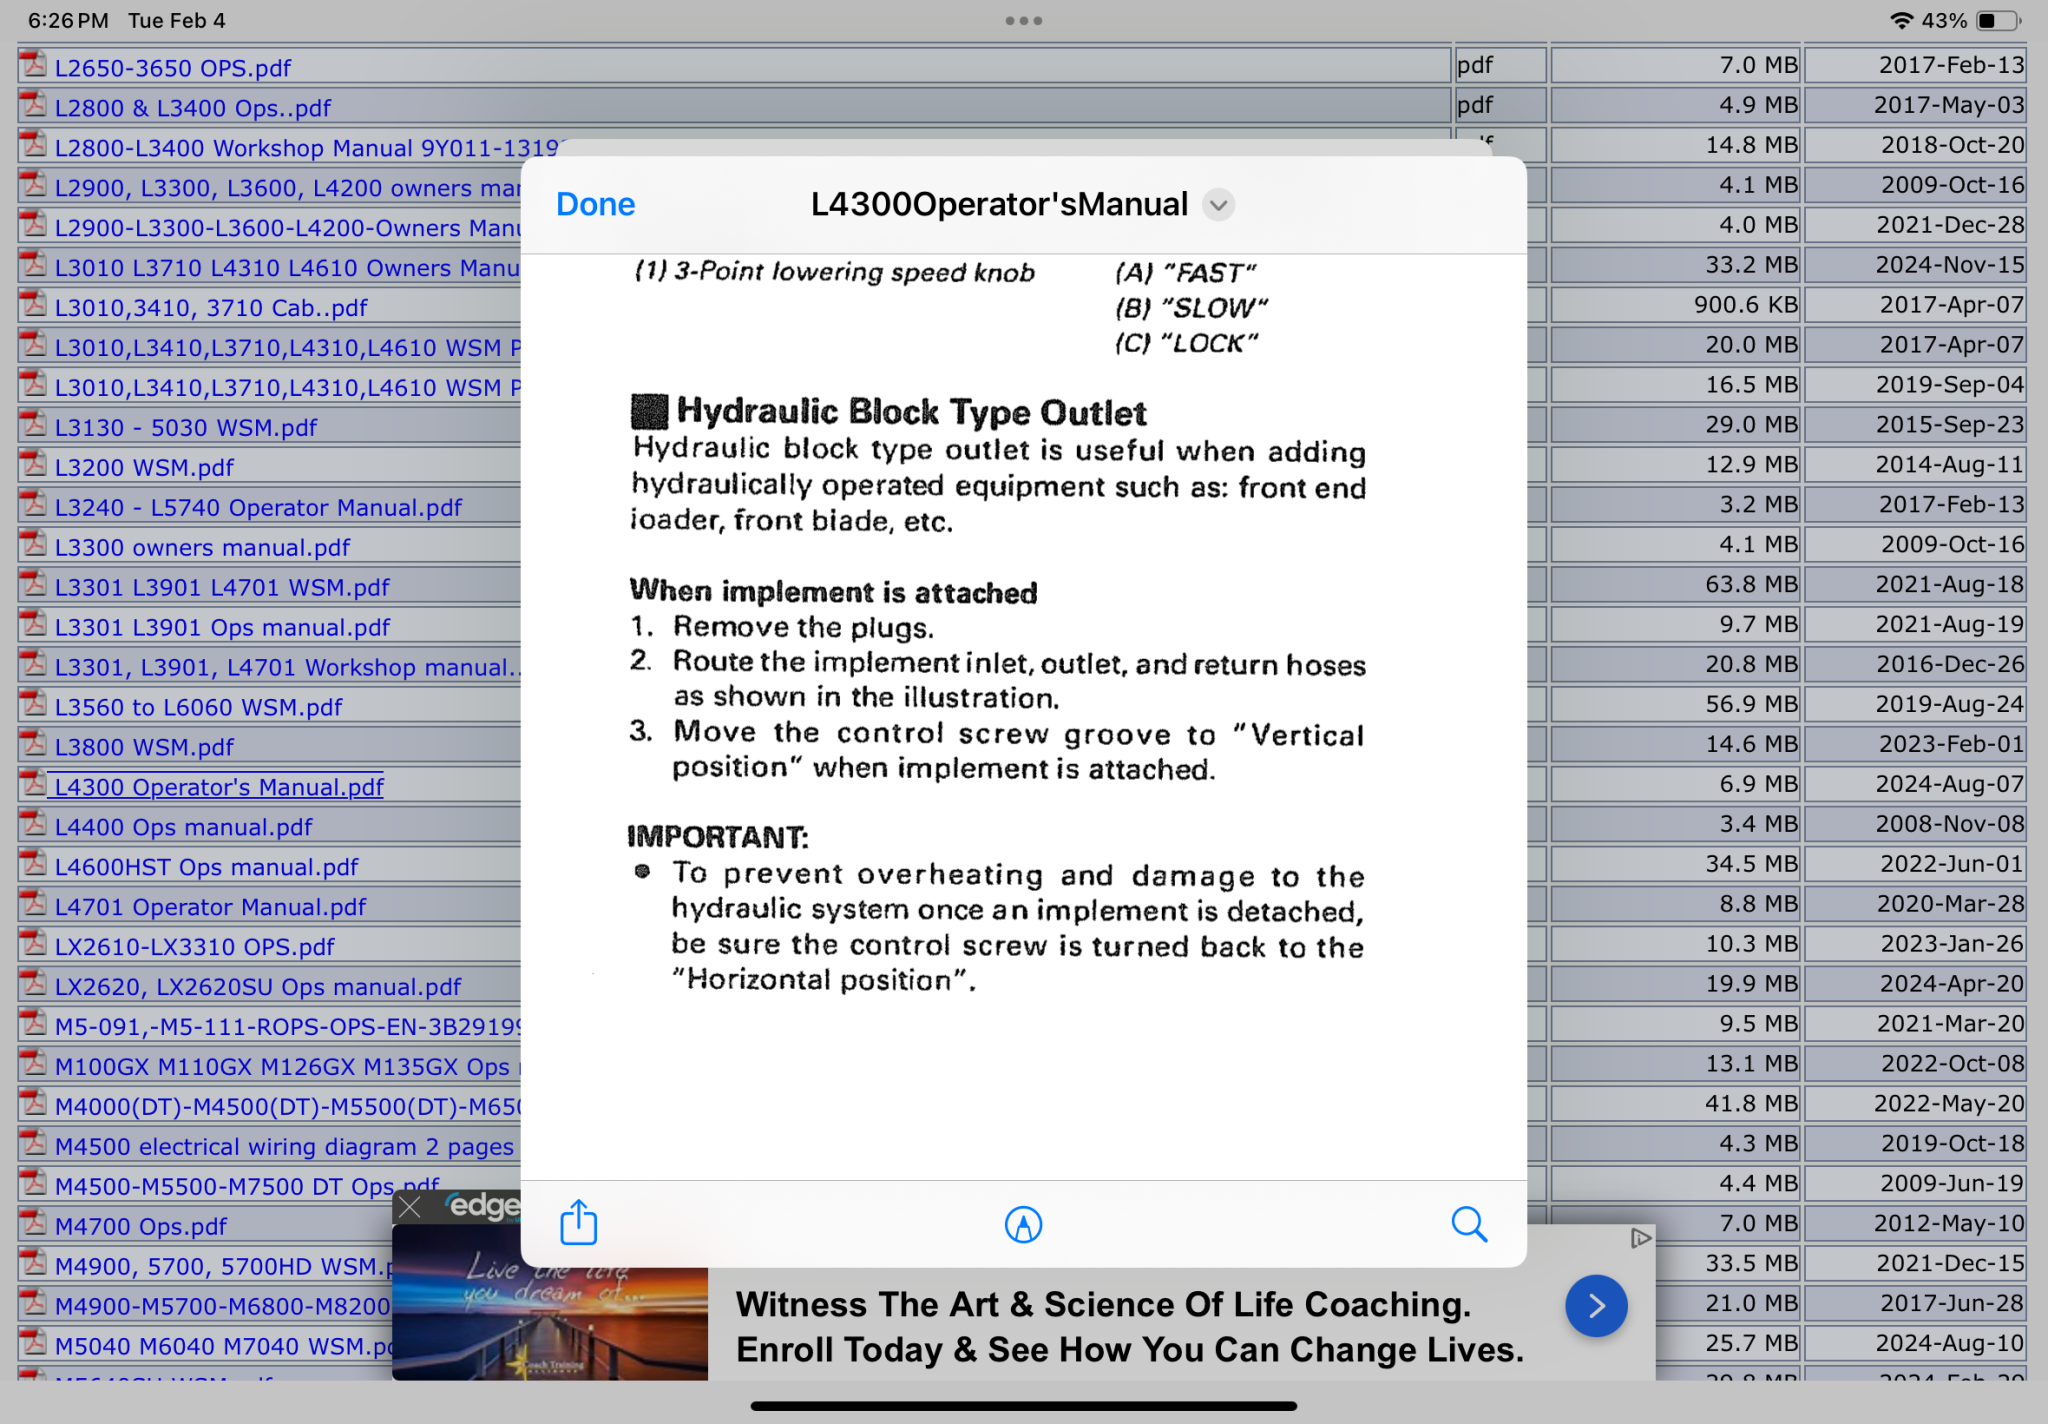Tap the share icon in the PDF preview

(578, 1222)
